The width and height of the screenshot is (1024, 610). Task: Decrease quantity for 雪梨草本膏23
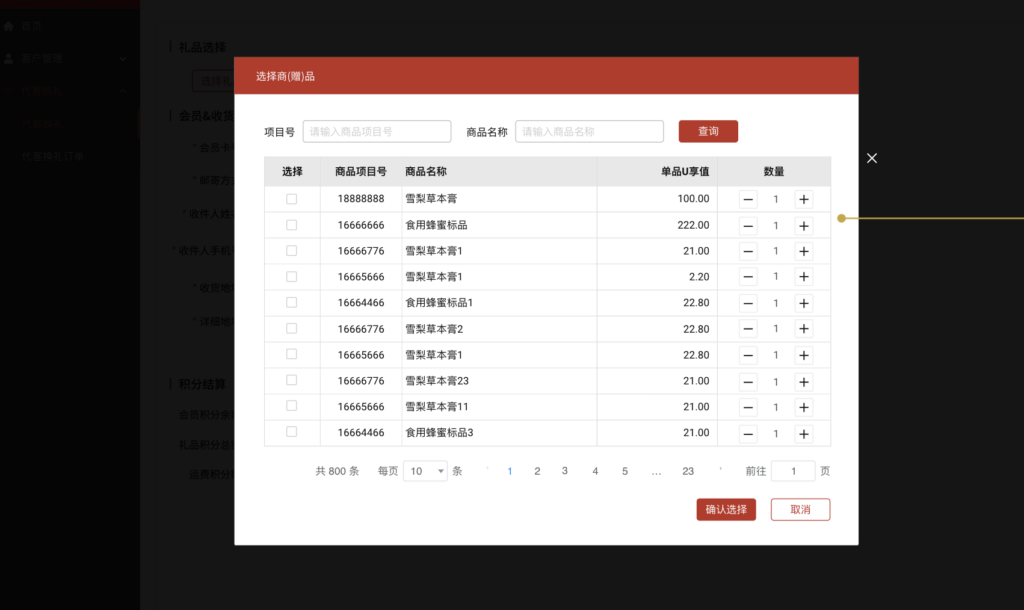point(748,381)
